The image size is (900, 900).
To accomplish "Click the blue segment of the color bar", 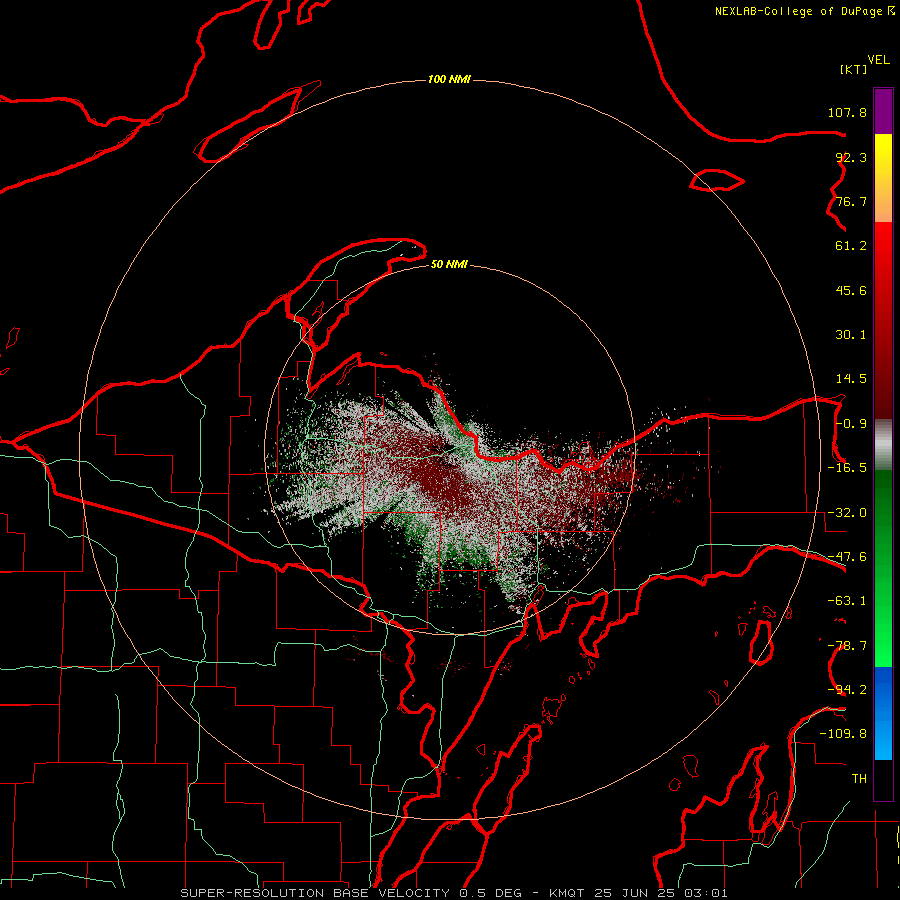I will click(x=883, y=713).
